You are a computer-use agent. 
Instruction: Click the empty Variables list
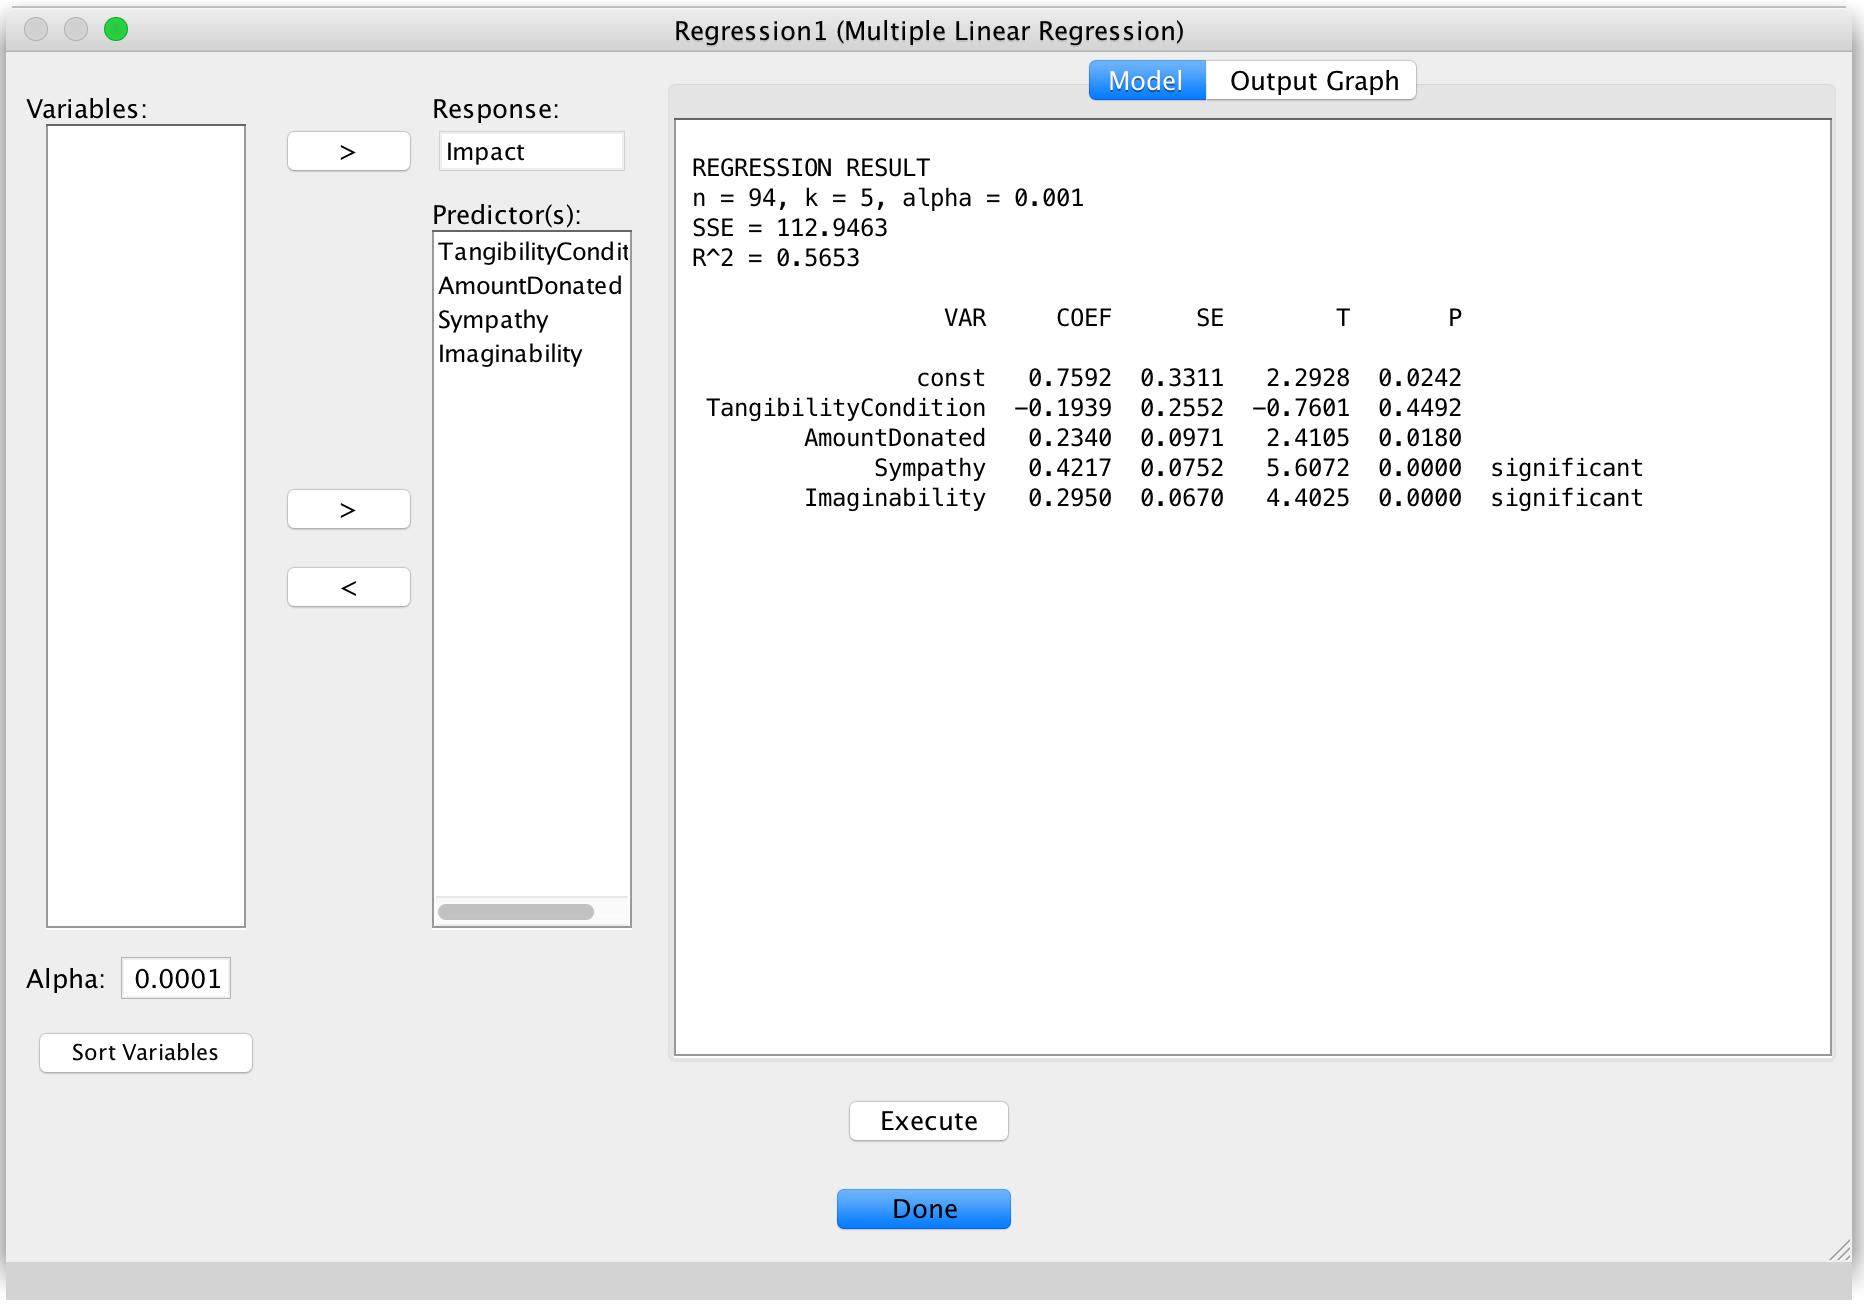click(146, 520)
